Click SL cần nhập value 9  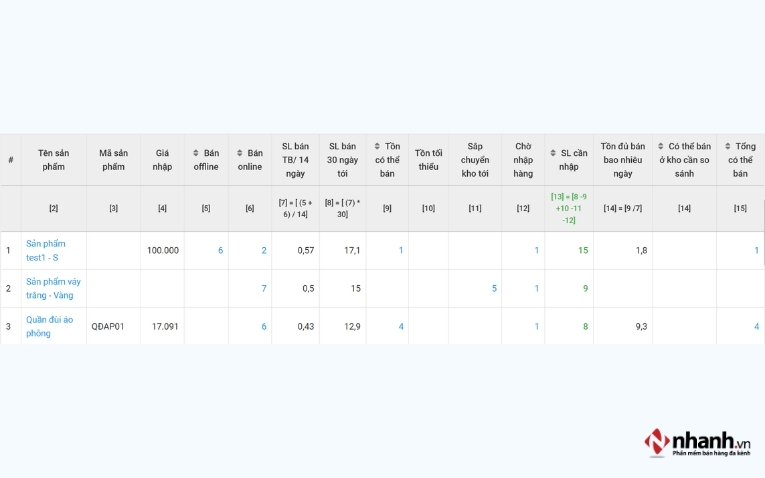coord(585,289)
